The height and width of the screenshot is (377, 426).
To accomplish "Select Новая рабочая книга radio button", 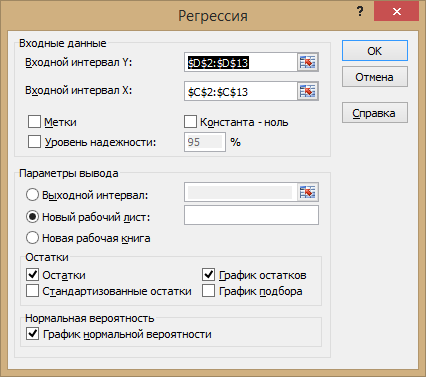I will (x=32, y=238).
